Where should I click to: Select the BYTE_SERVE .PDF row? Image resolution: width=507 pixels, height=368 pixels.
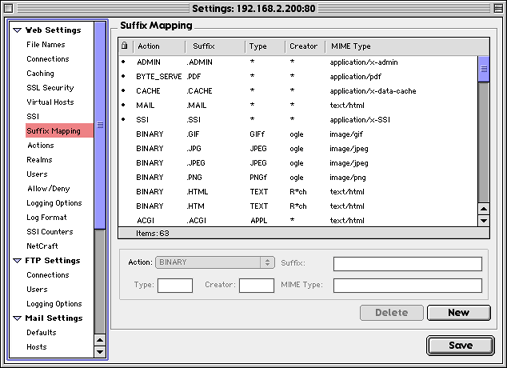coord(298,76)
